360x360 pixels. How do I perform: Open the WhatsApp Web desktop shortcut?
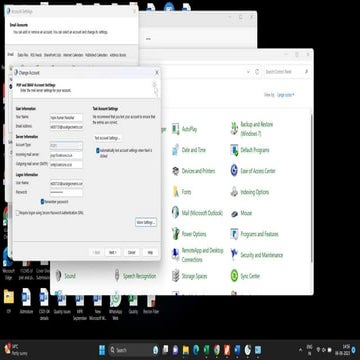click(x=115, y=303)
